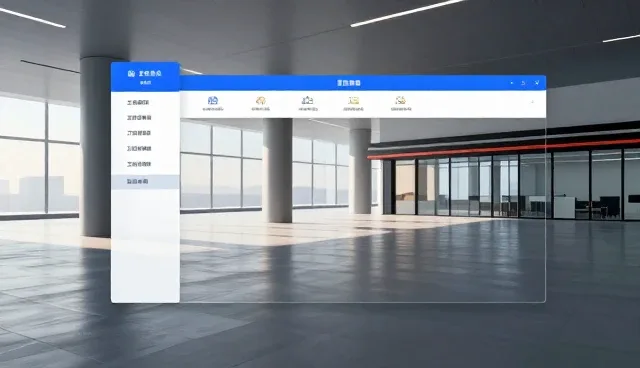This screenshot has width=640, height=368.
Task: Open the blue first toolbar icon
Action: (213, 100)
